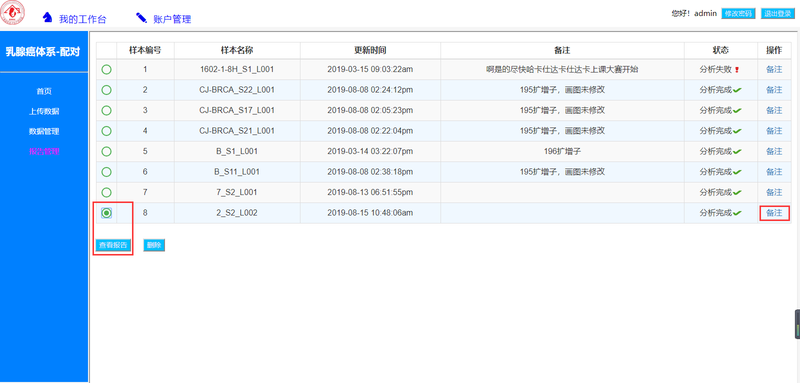800x383 pixels.
Task: Click 备注 link for sample 1602-1-8H_S1_L001
Action: point(774,69)
